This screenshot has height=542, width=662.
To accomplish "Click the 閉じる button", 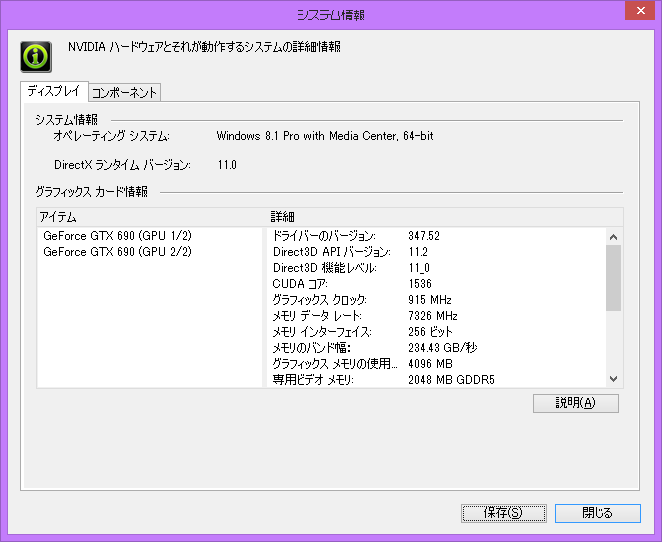I will pyautogui.click(x=597, y=513).
